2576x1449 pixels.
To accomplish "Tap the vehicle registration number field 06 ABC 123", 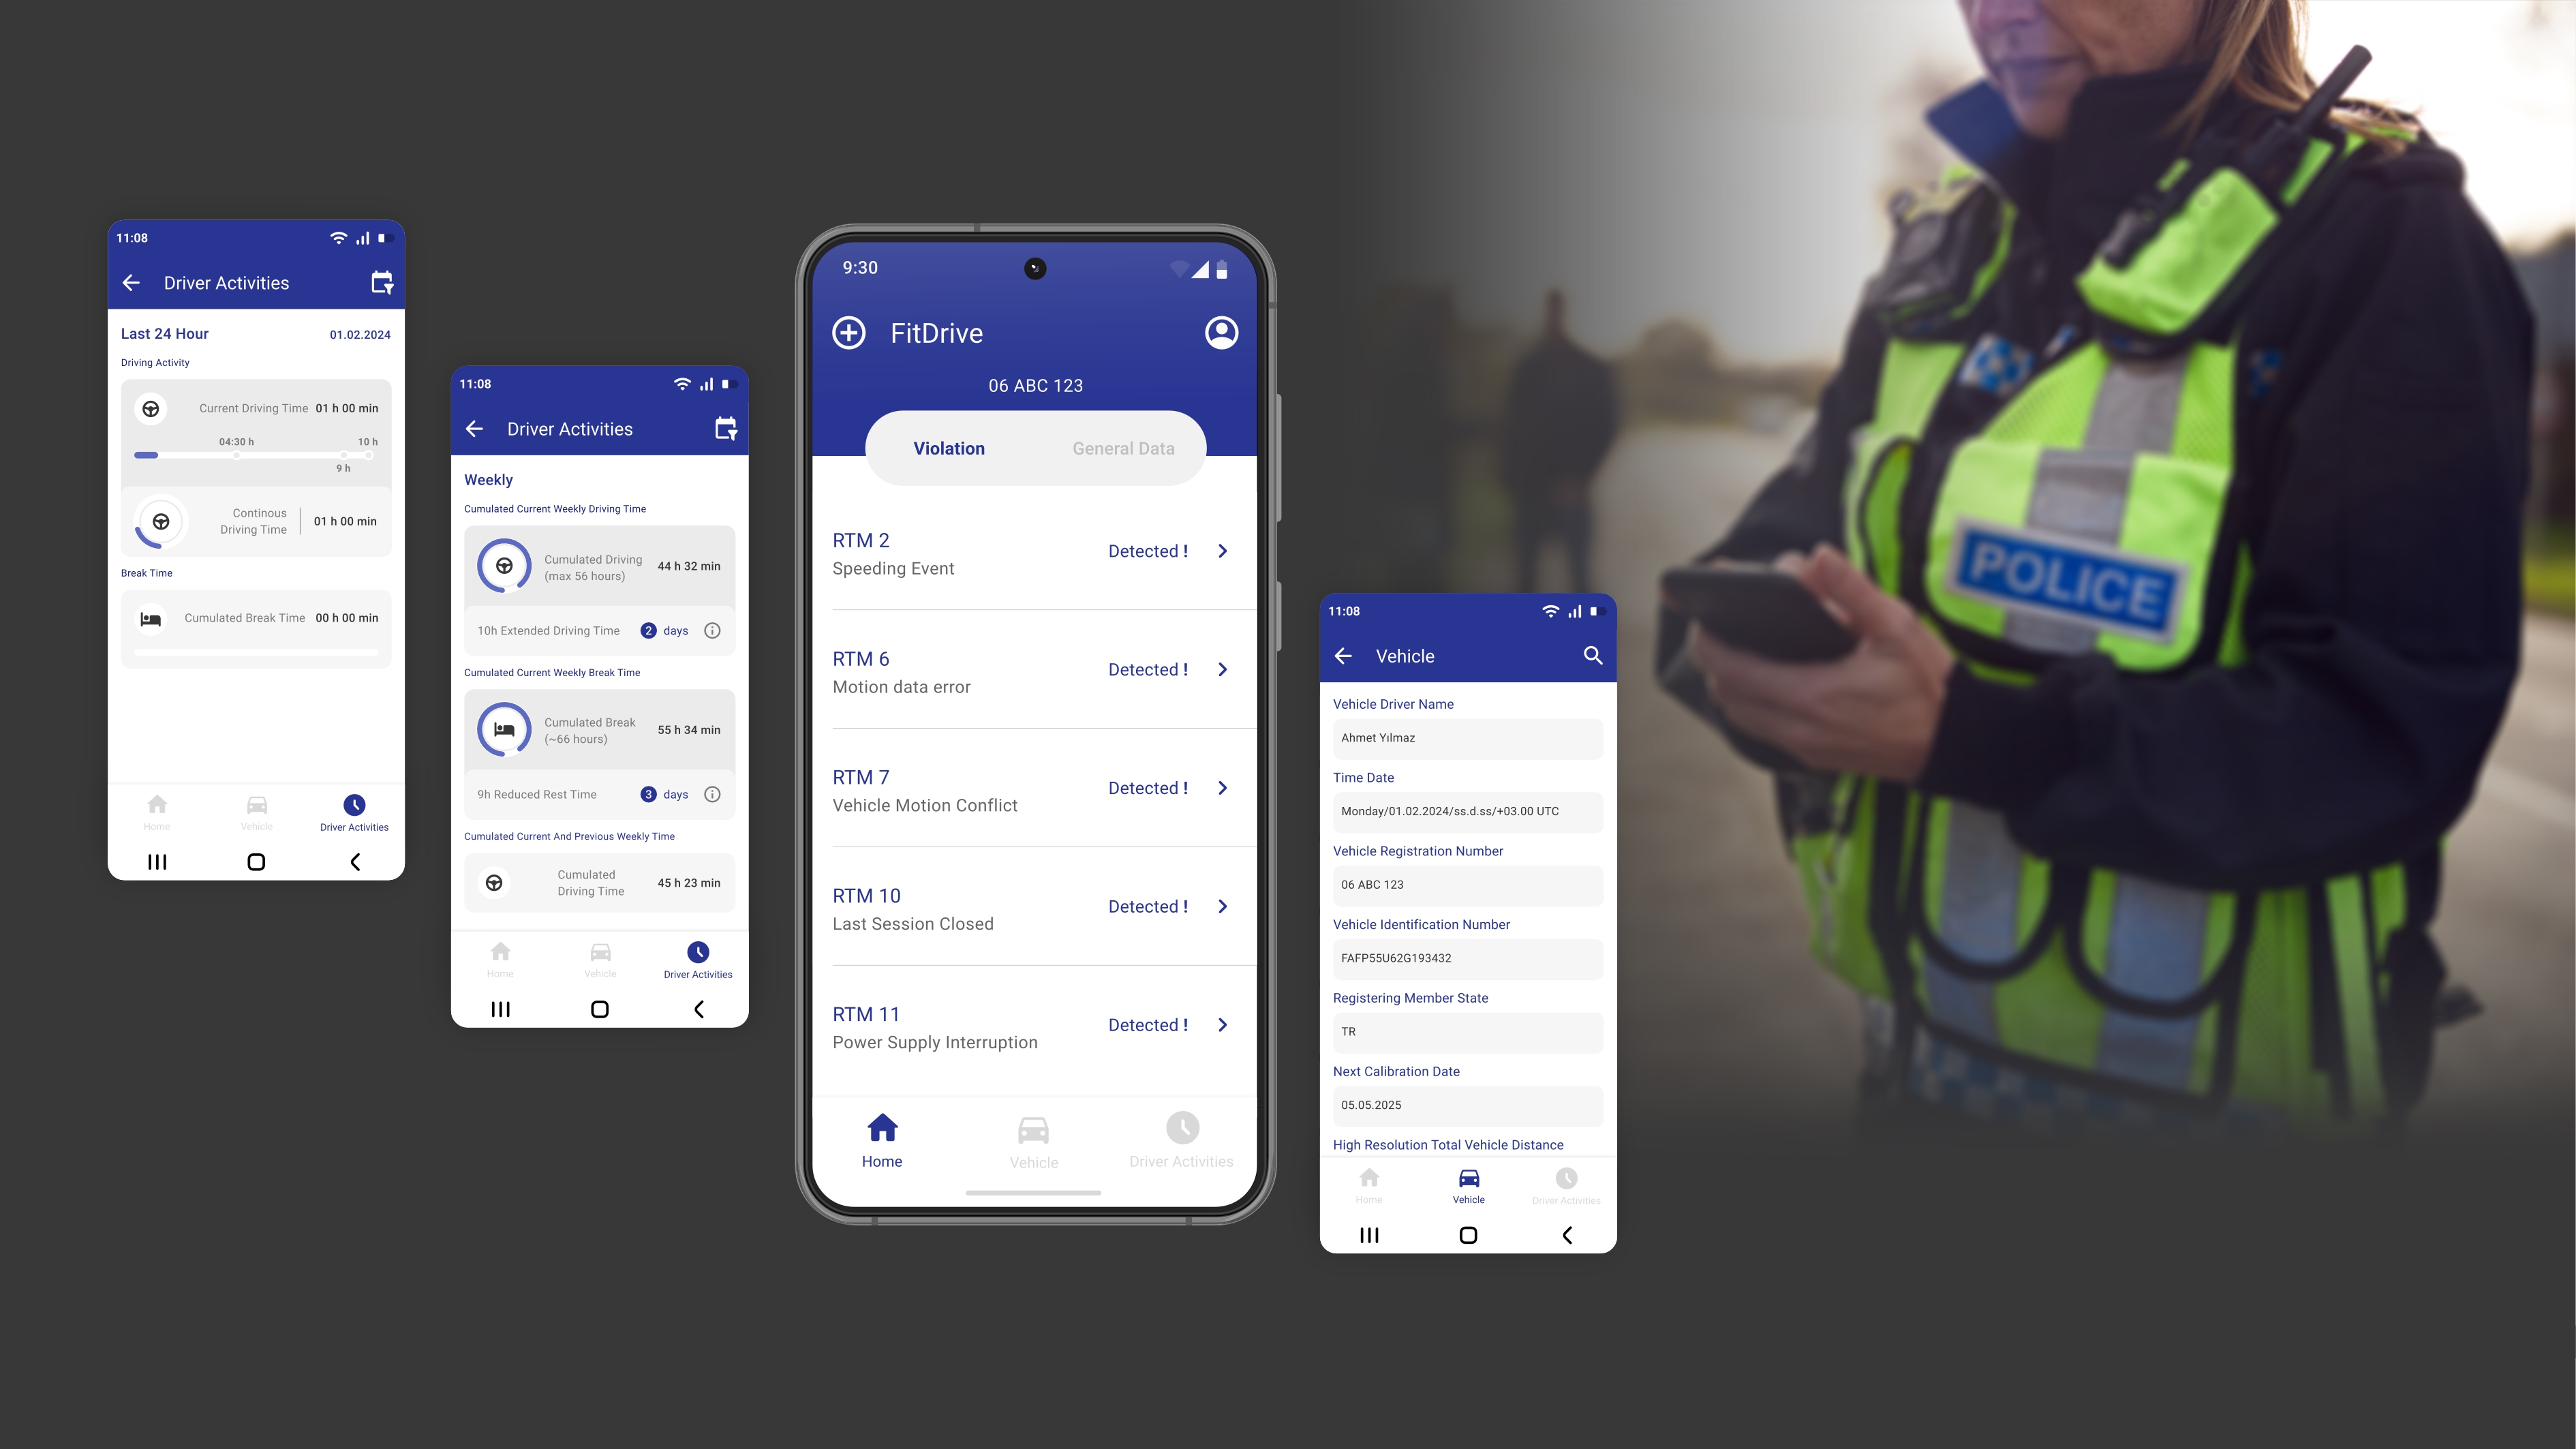I will point(1467,885).
